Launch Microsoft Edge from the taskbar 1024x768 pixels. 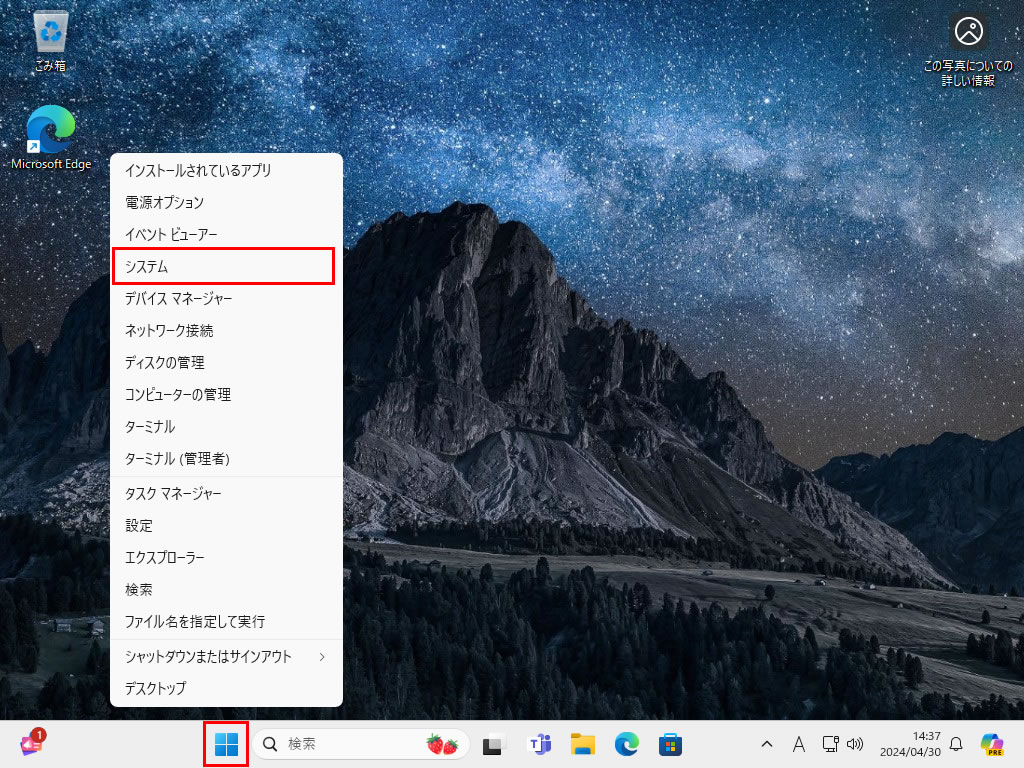(626, 744)
